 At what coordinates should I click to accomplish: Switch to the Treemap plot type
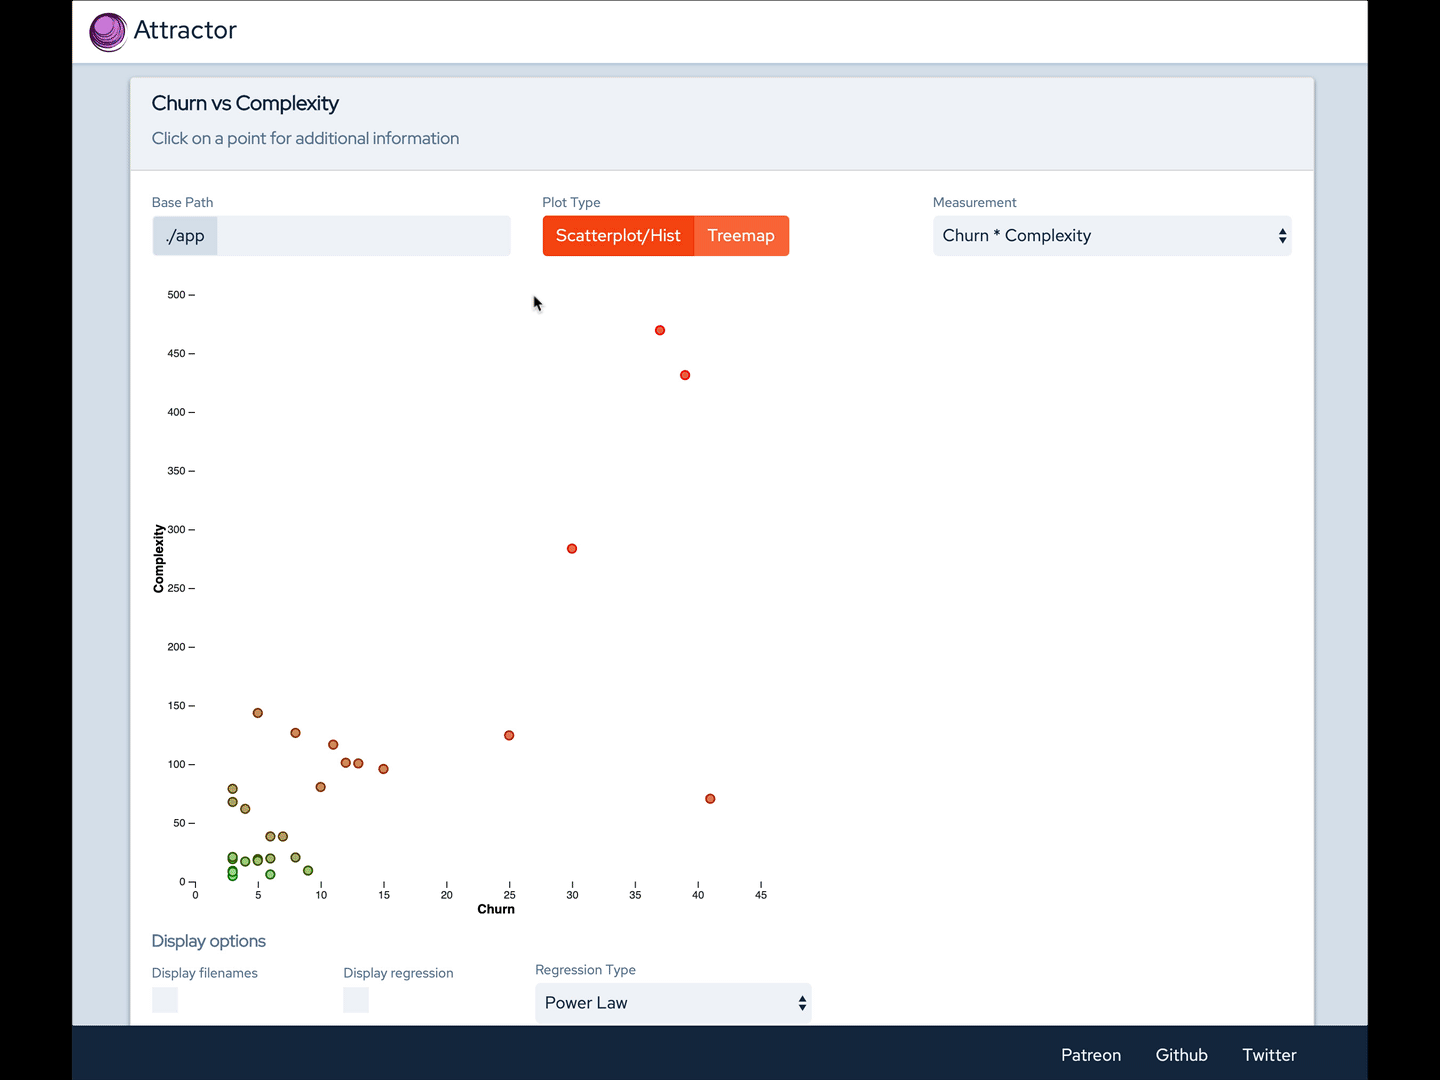[x=741, y=236]
